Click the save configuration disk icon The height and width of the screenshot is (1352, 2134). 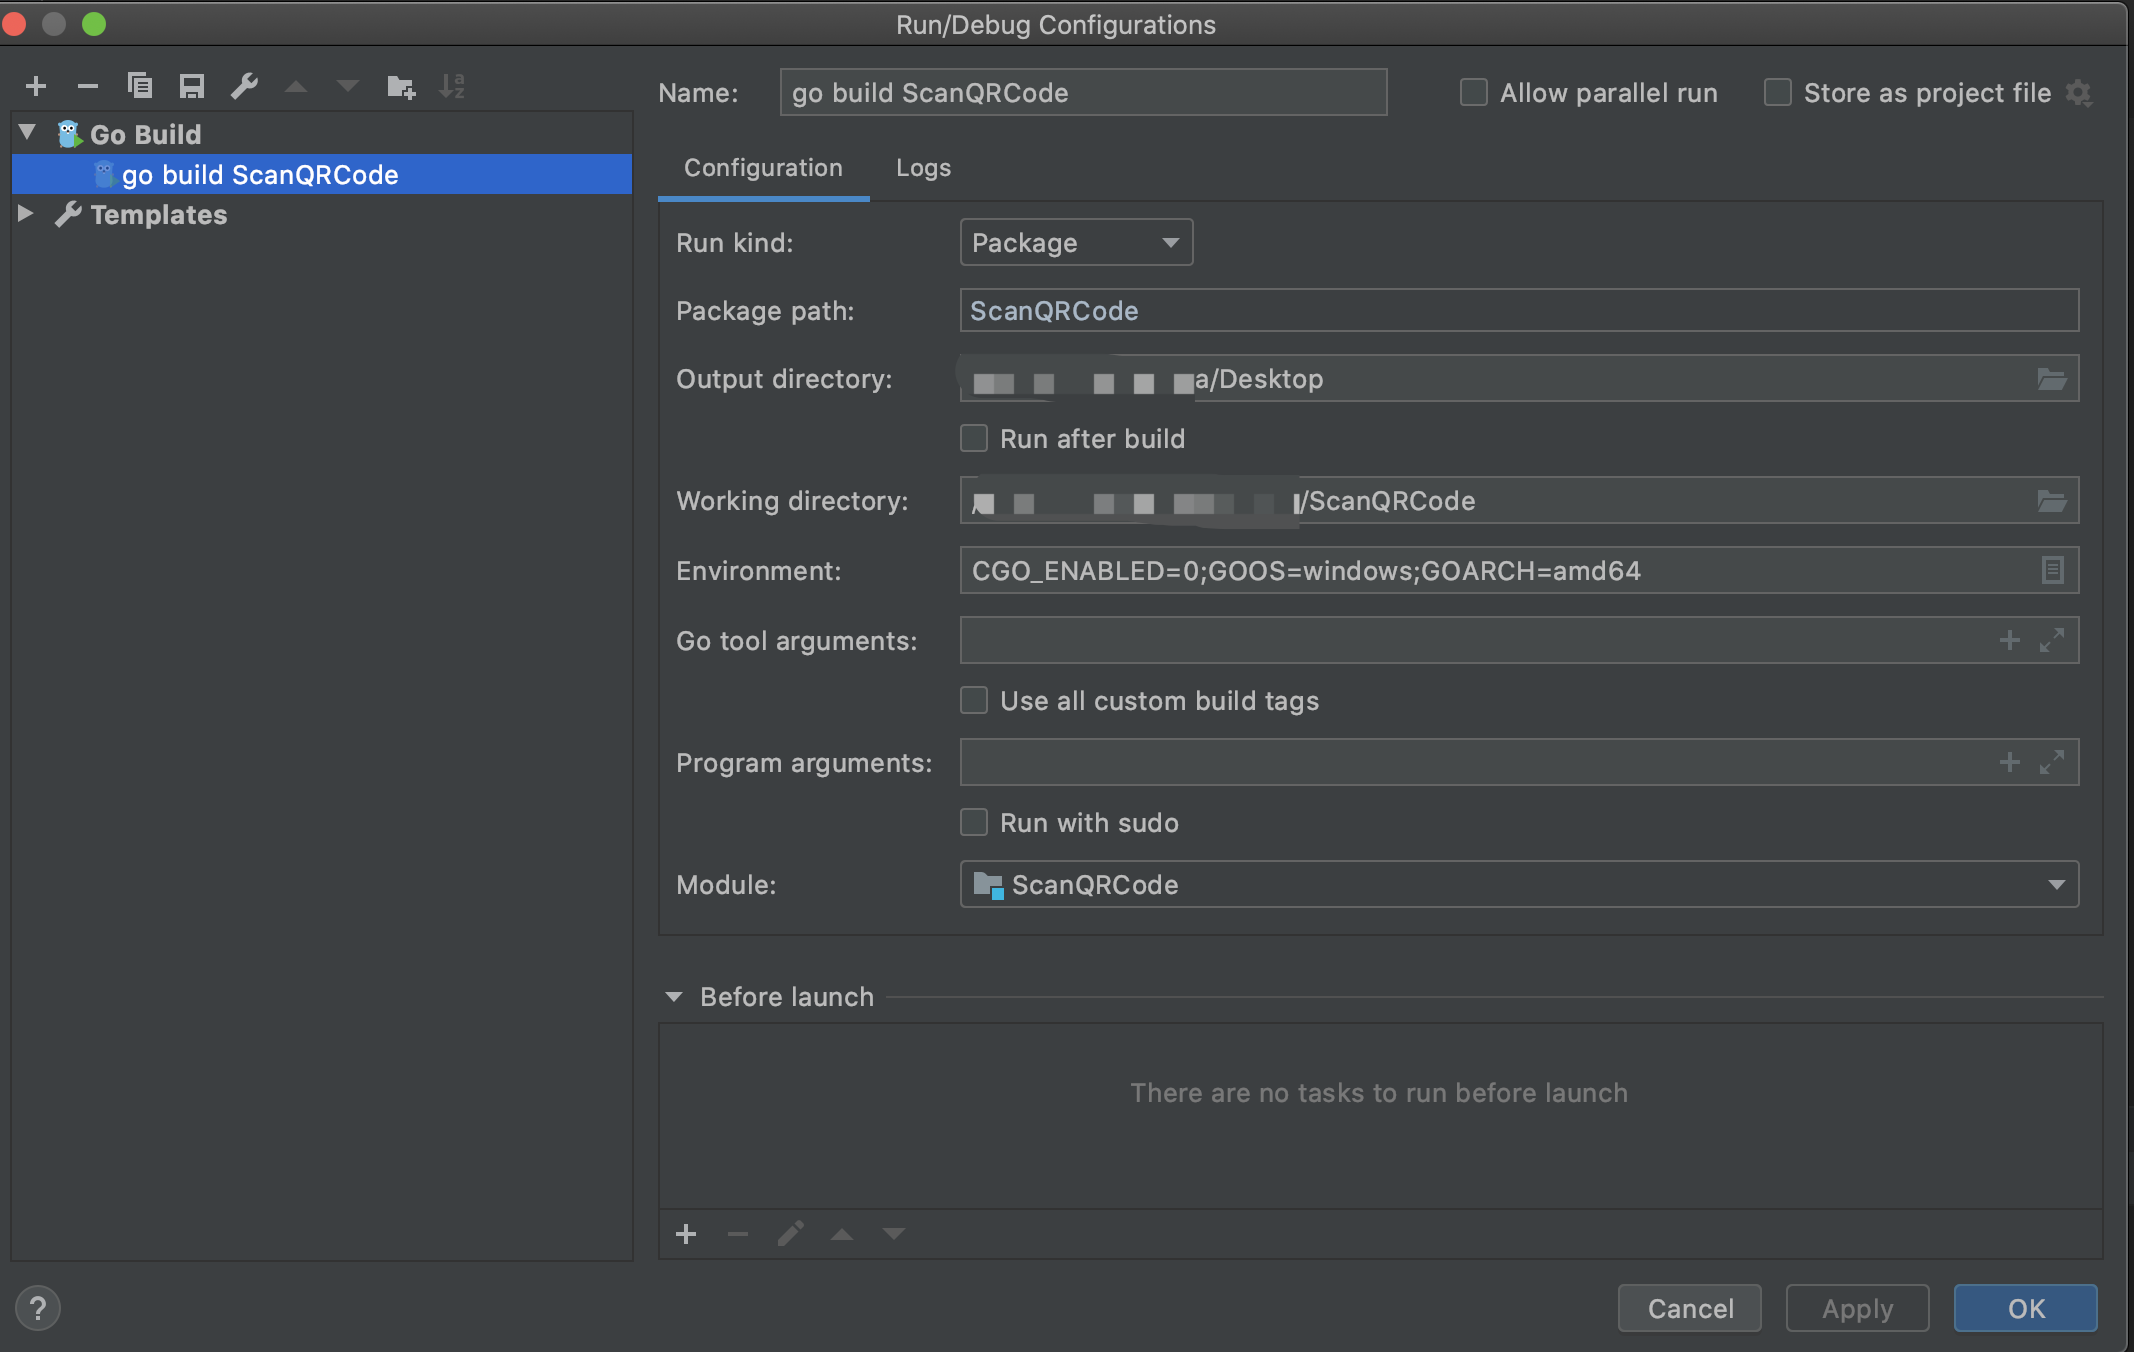(191, 87)
